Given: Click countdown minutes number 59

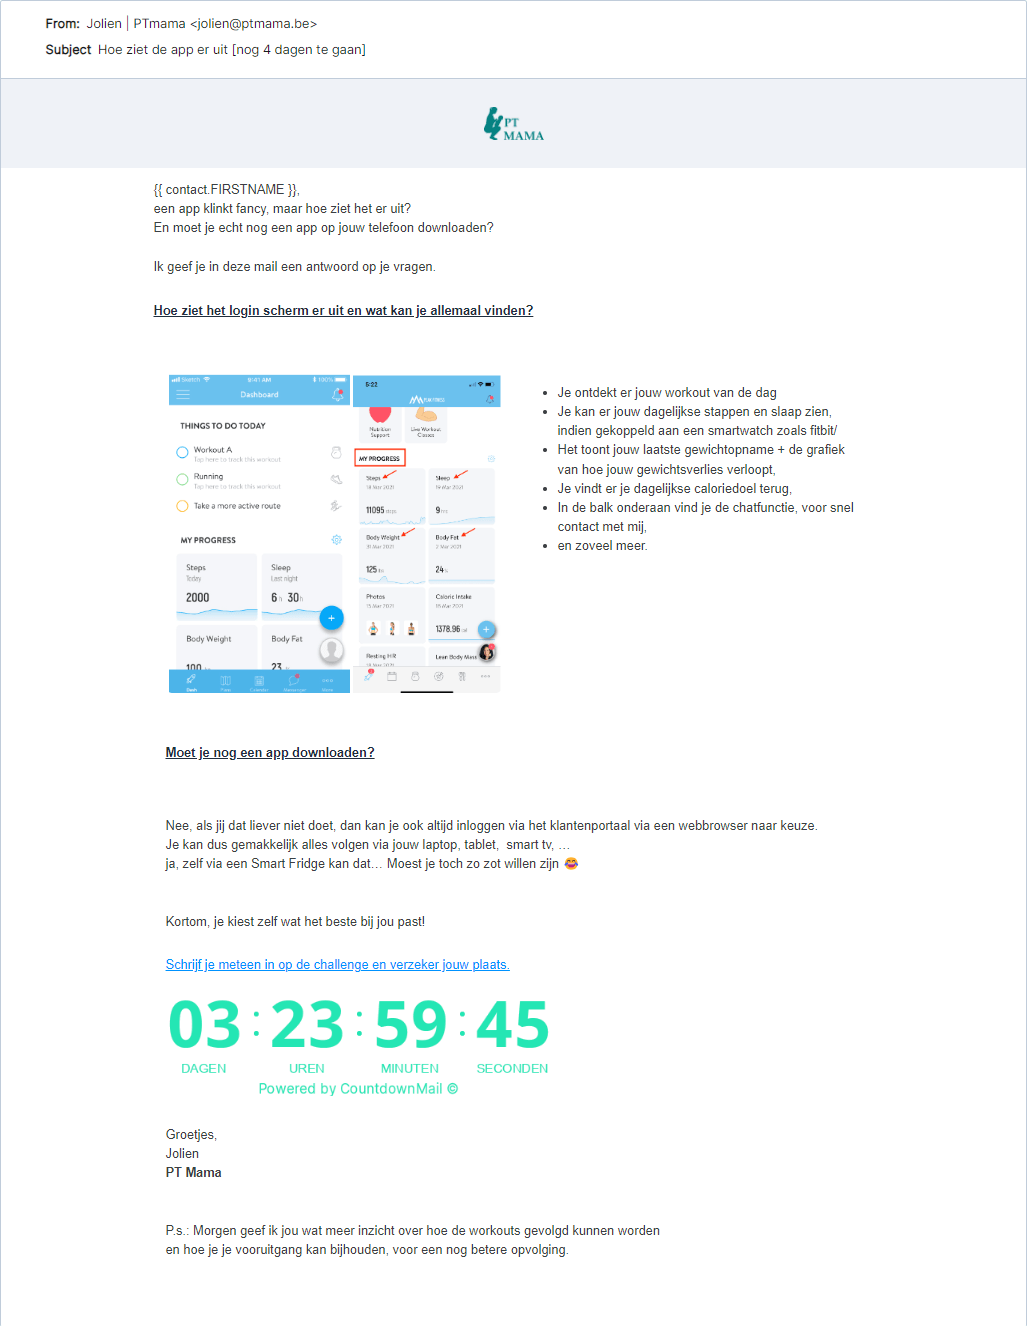Looking at the screenshot, I should click(410, 1025).
